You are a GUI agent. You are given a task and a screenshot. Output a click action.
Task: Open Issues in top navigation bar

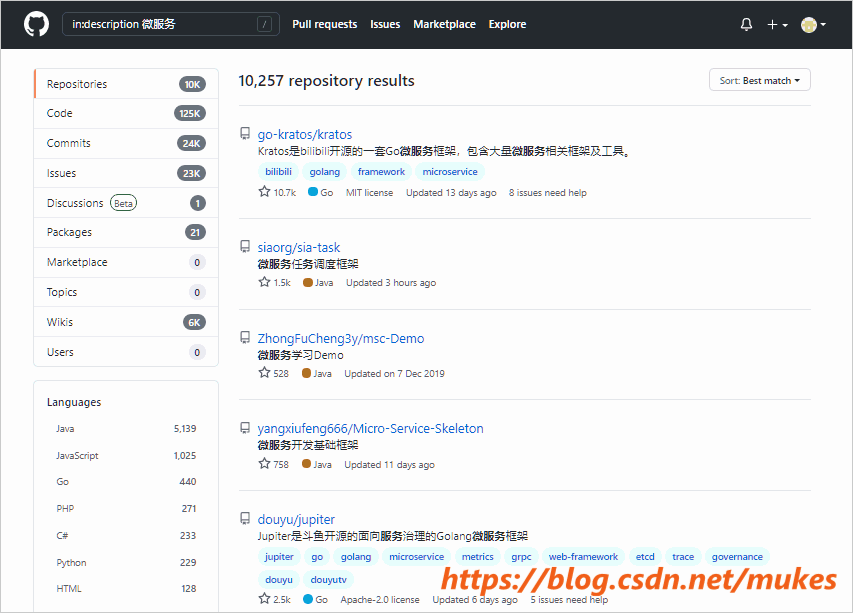[385, 24]
